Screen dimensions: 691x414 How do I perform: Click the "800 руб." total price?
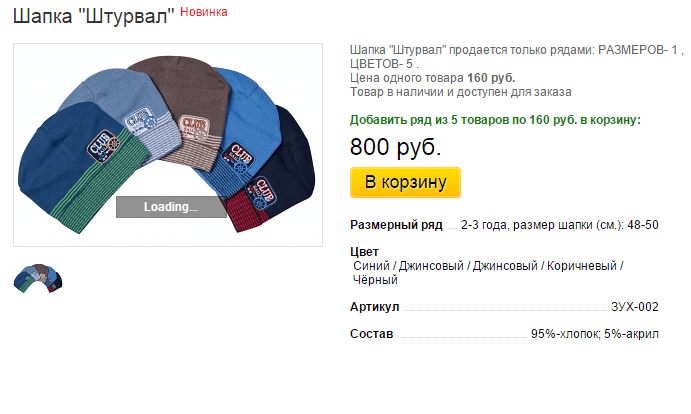[396, 147]
